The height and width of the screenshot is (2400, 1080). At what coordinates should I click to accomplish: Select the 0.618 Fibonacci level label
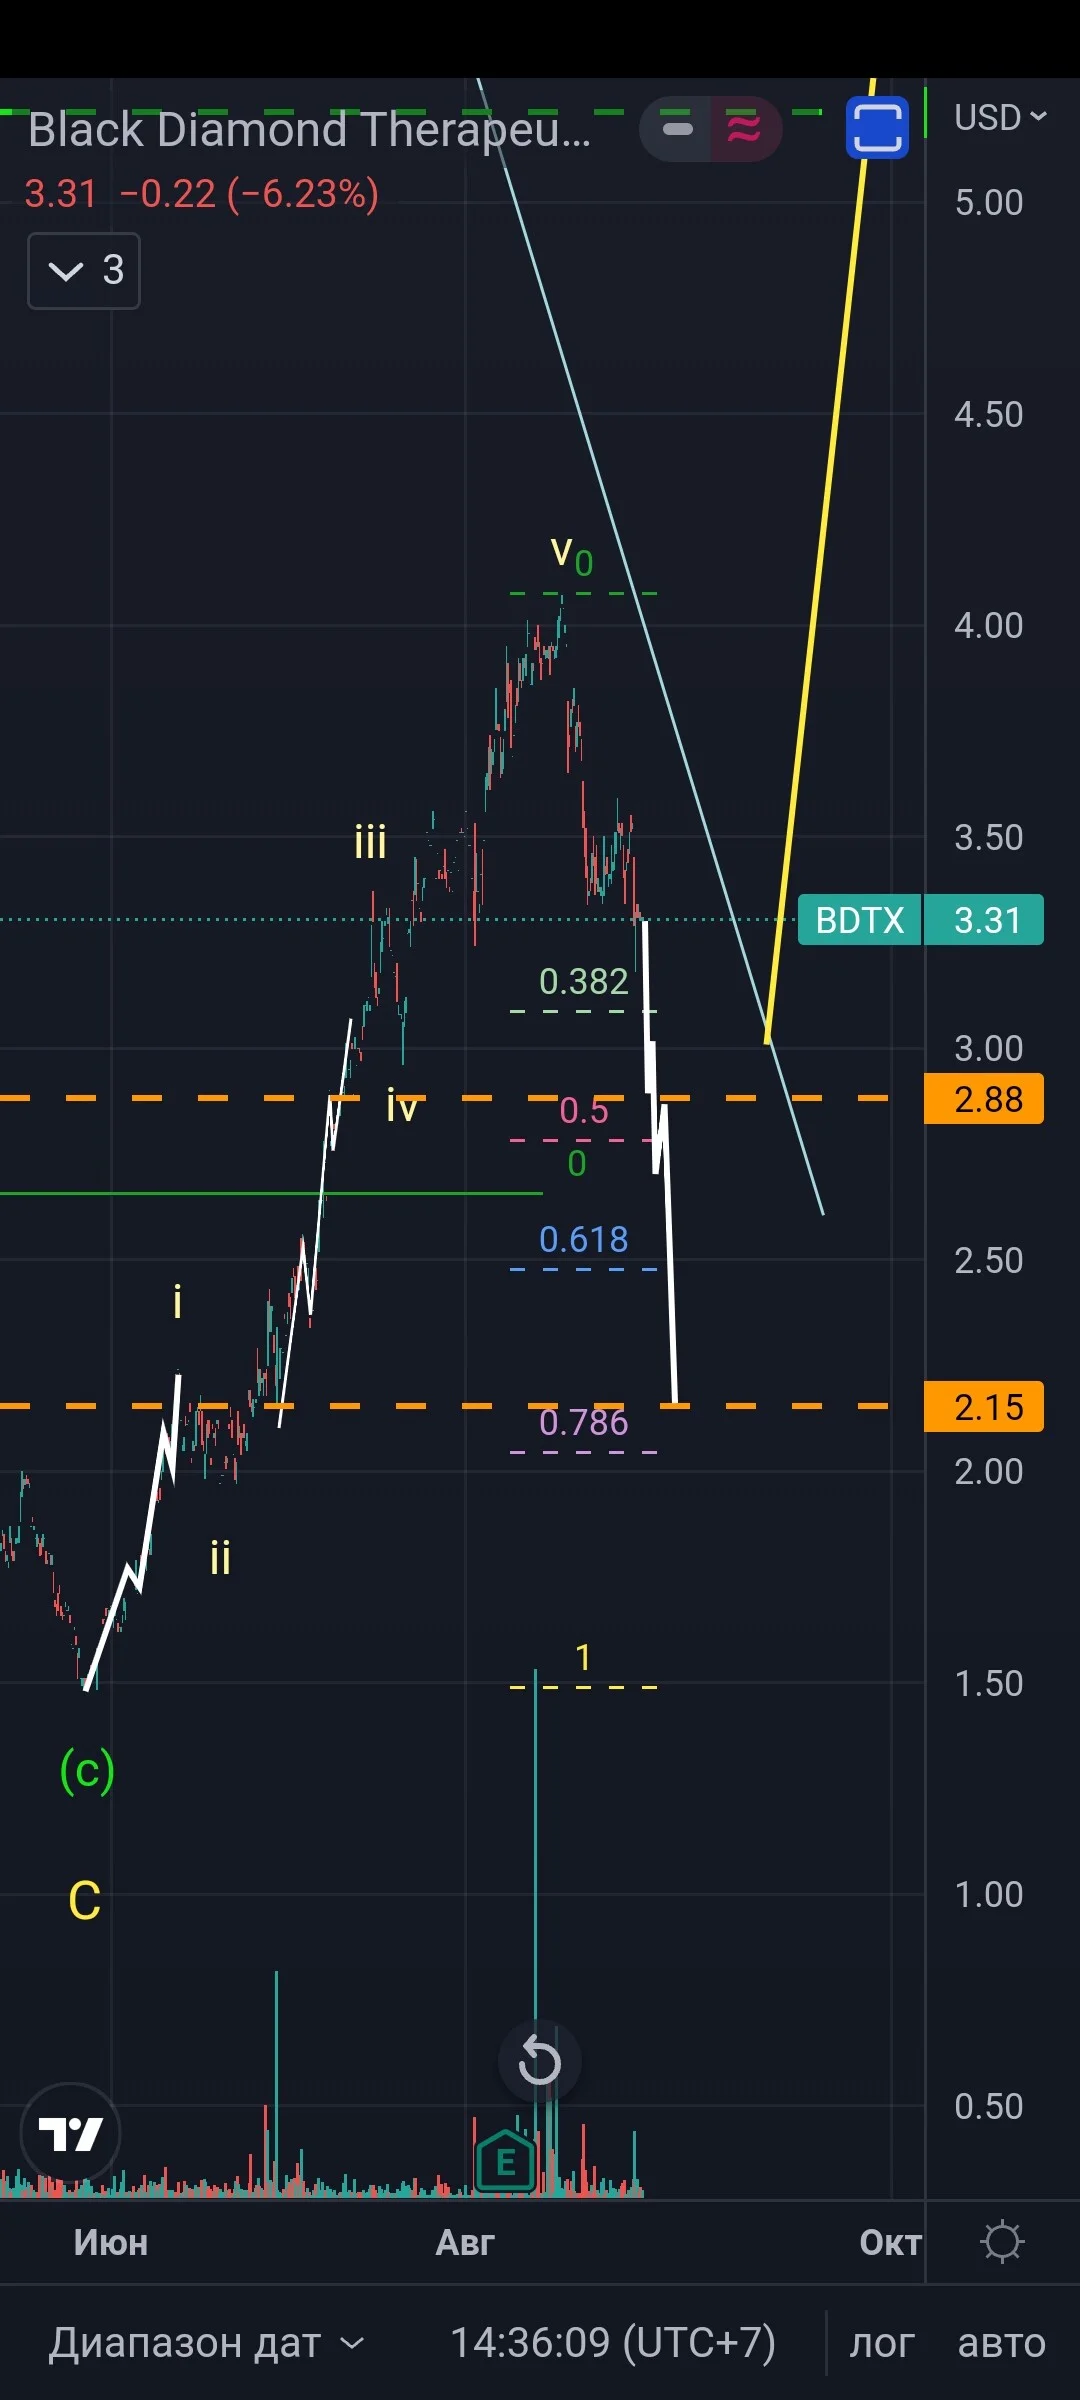point(583,1240)
